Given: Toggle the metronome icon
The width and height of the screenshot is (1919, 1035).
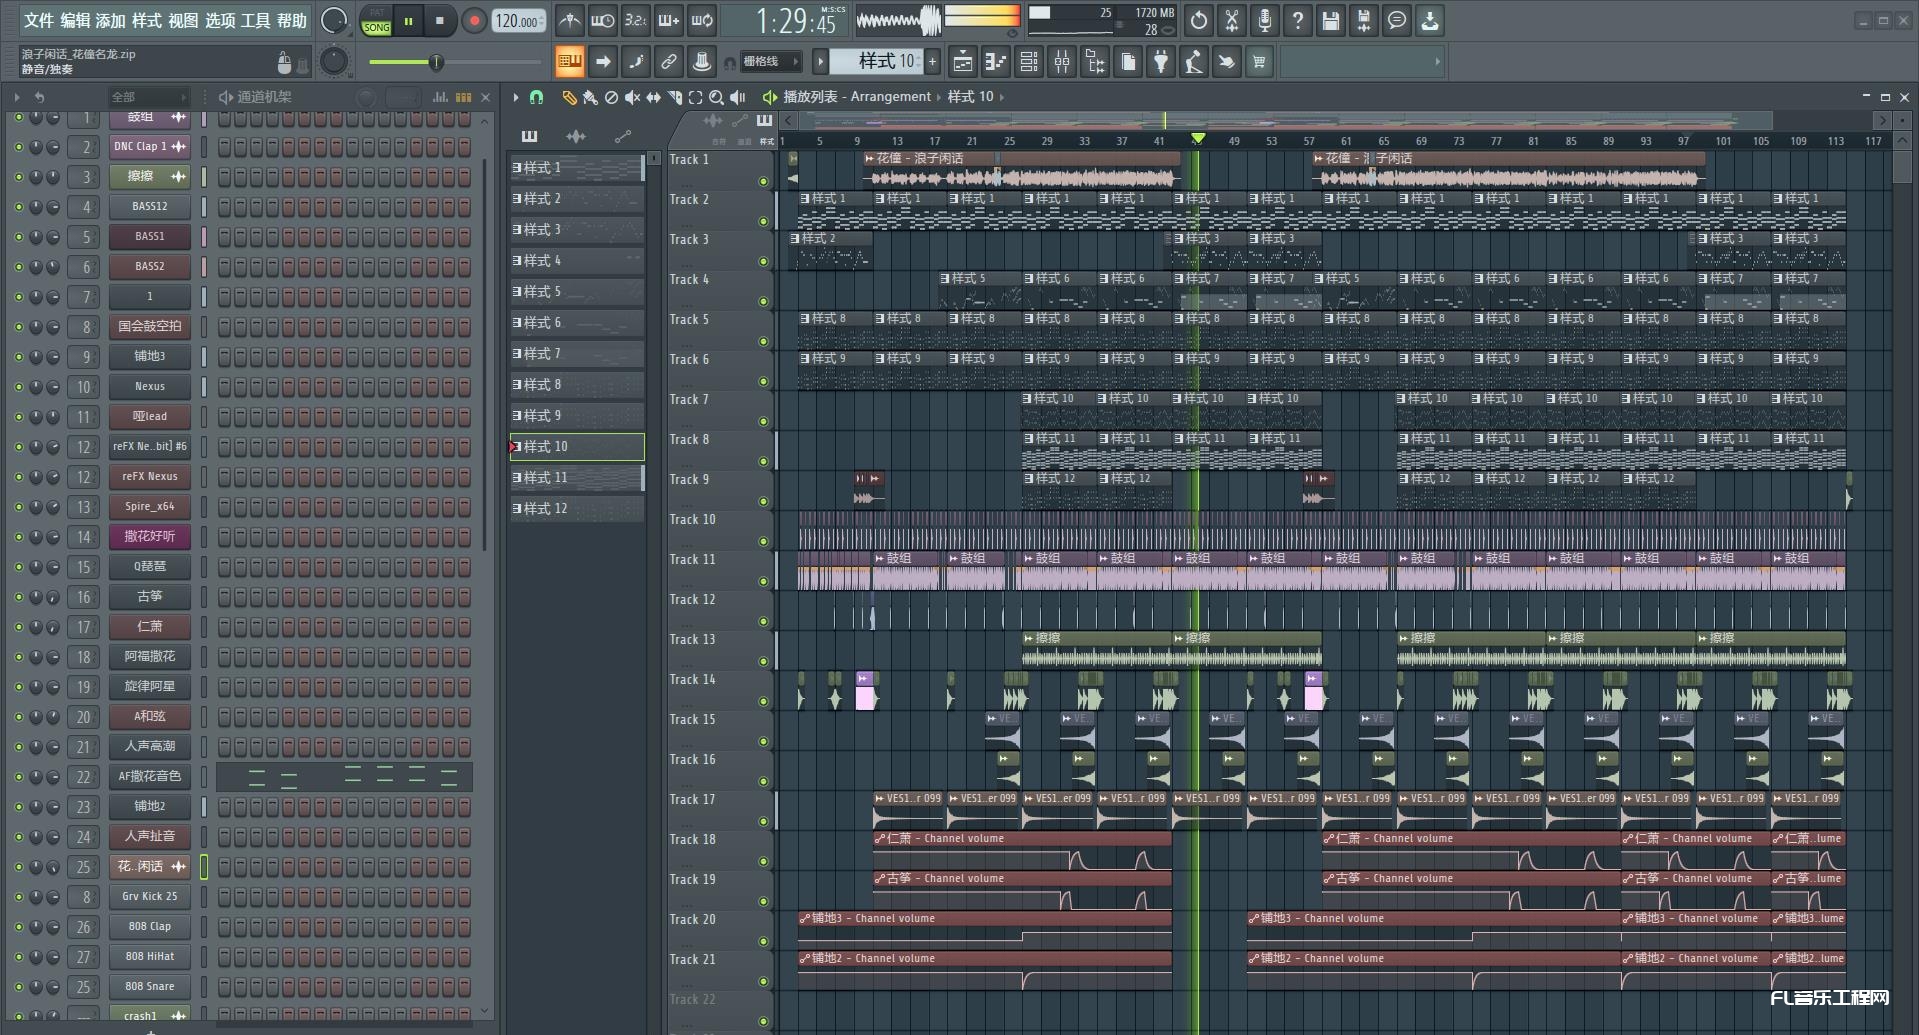Looking at the screenshot, I should 569,20.
